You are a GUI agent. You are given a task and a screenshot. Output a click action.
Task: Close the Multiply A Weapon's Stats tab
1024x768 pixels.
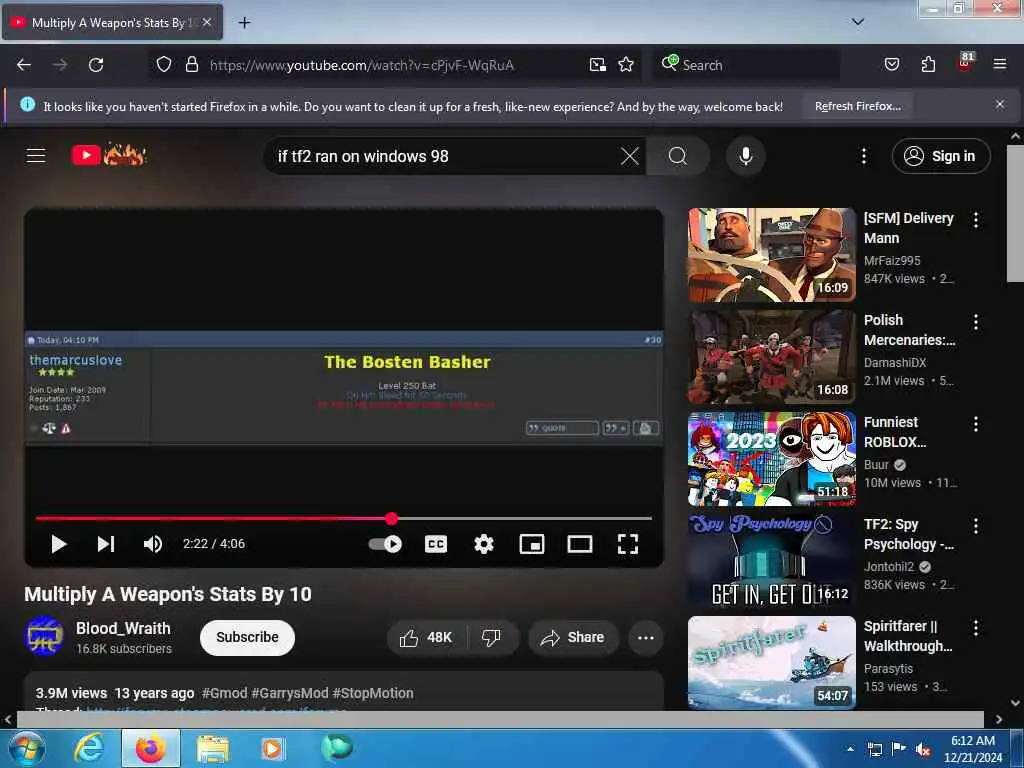pyautogui.click(x=206, y=22)
